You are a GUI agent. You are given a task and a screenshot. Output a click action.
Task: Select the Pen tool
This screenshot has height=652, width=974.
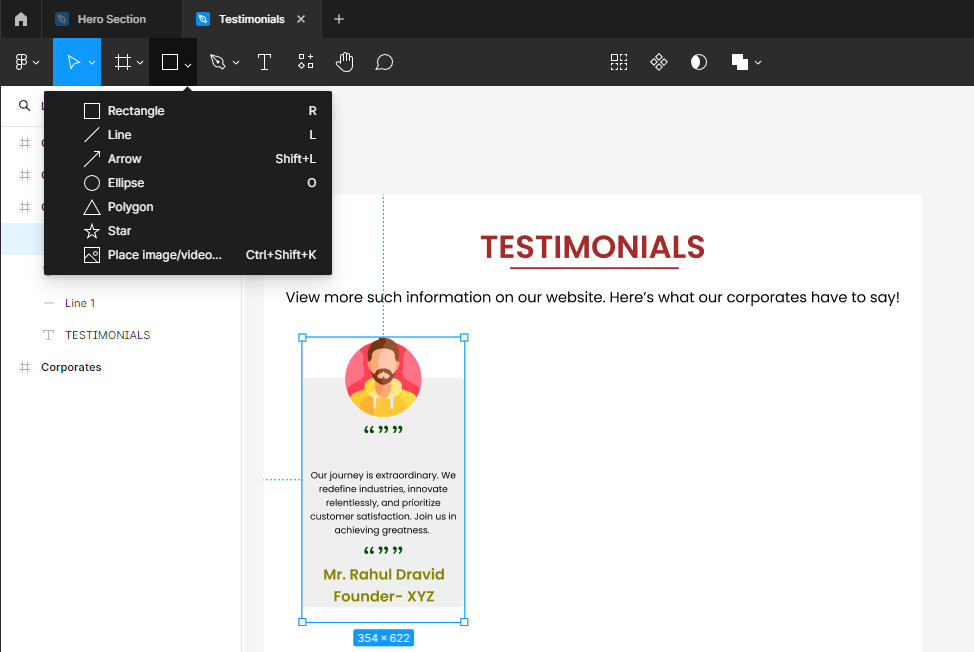coord(218,62)
